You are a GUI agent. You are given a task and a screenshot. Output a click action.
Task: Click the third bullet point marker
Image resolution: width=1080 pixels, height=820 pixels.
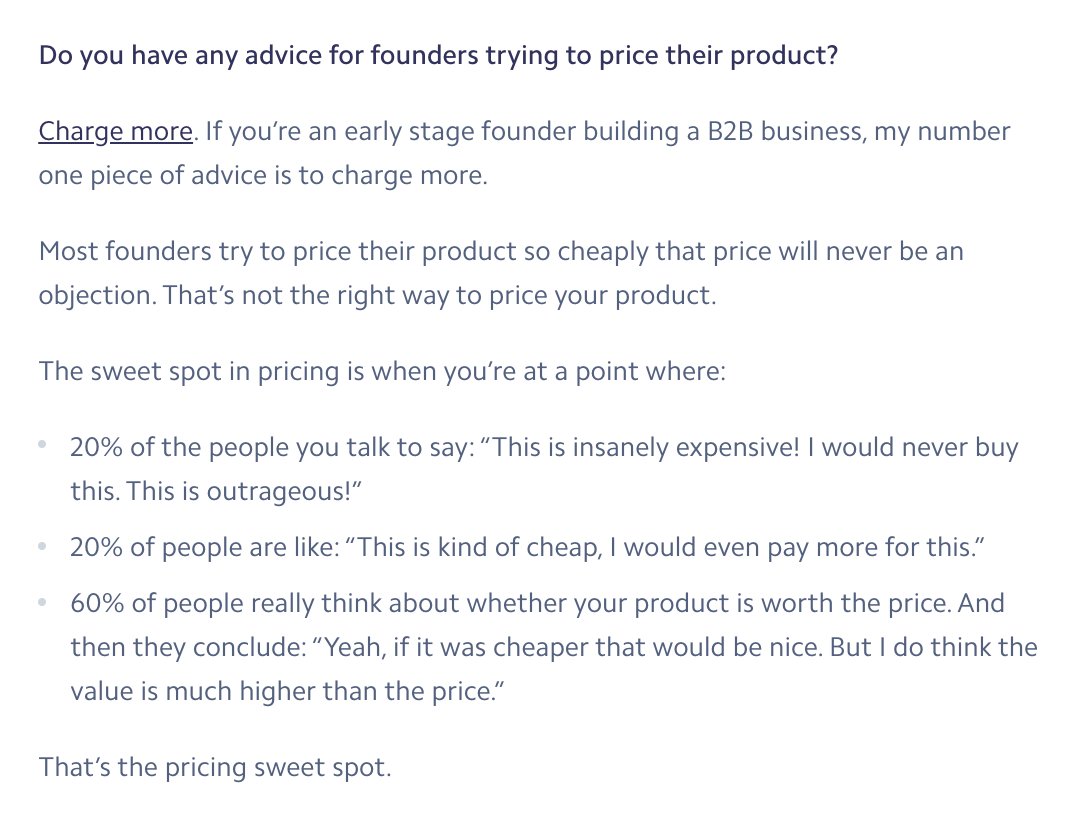coord(43,602)
